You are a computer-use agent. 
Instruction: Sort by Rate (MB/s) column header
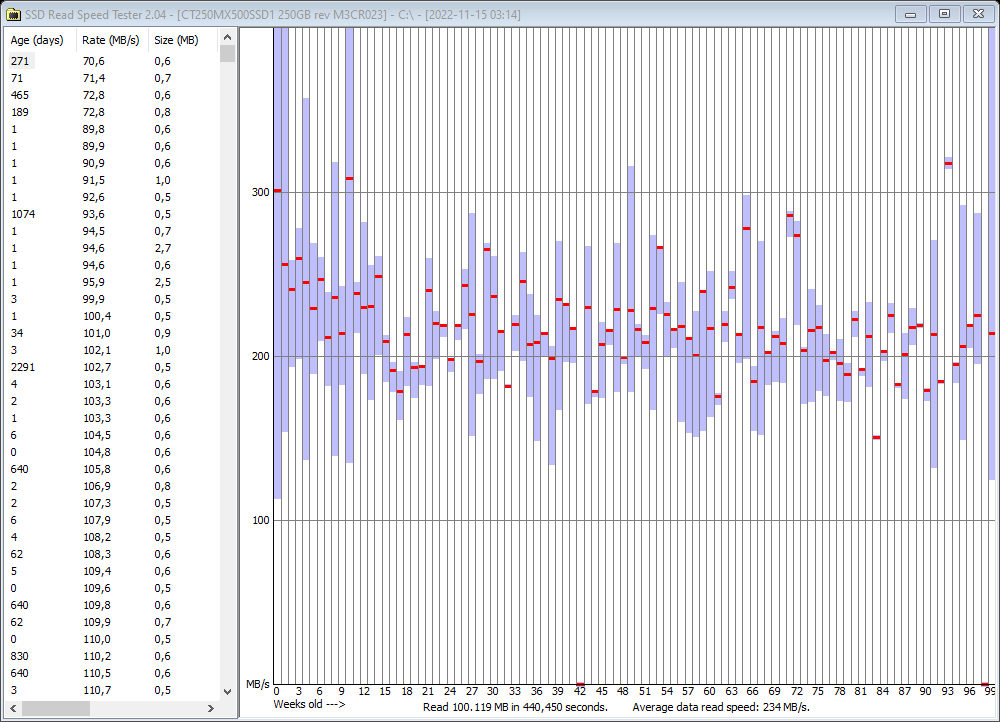tap(112, 40)
